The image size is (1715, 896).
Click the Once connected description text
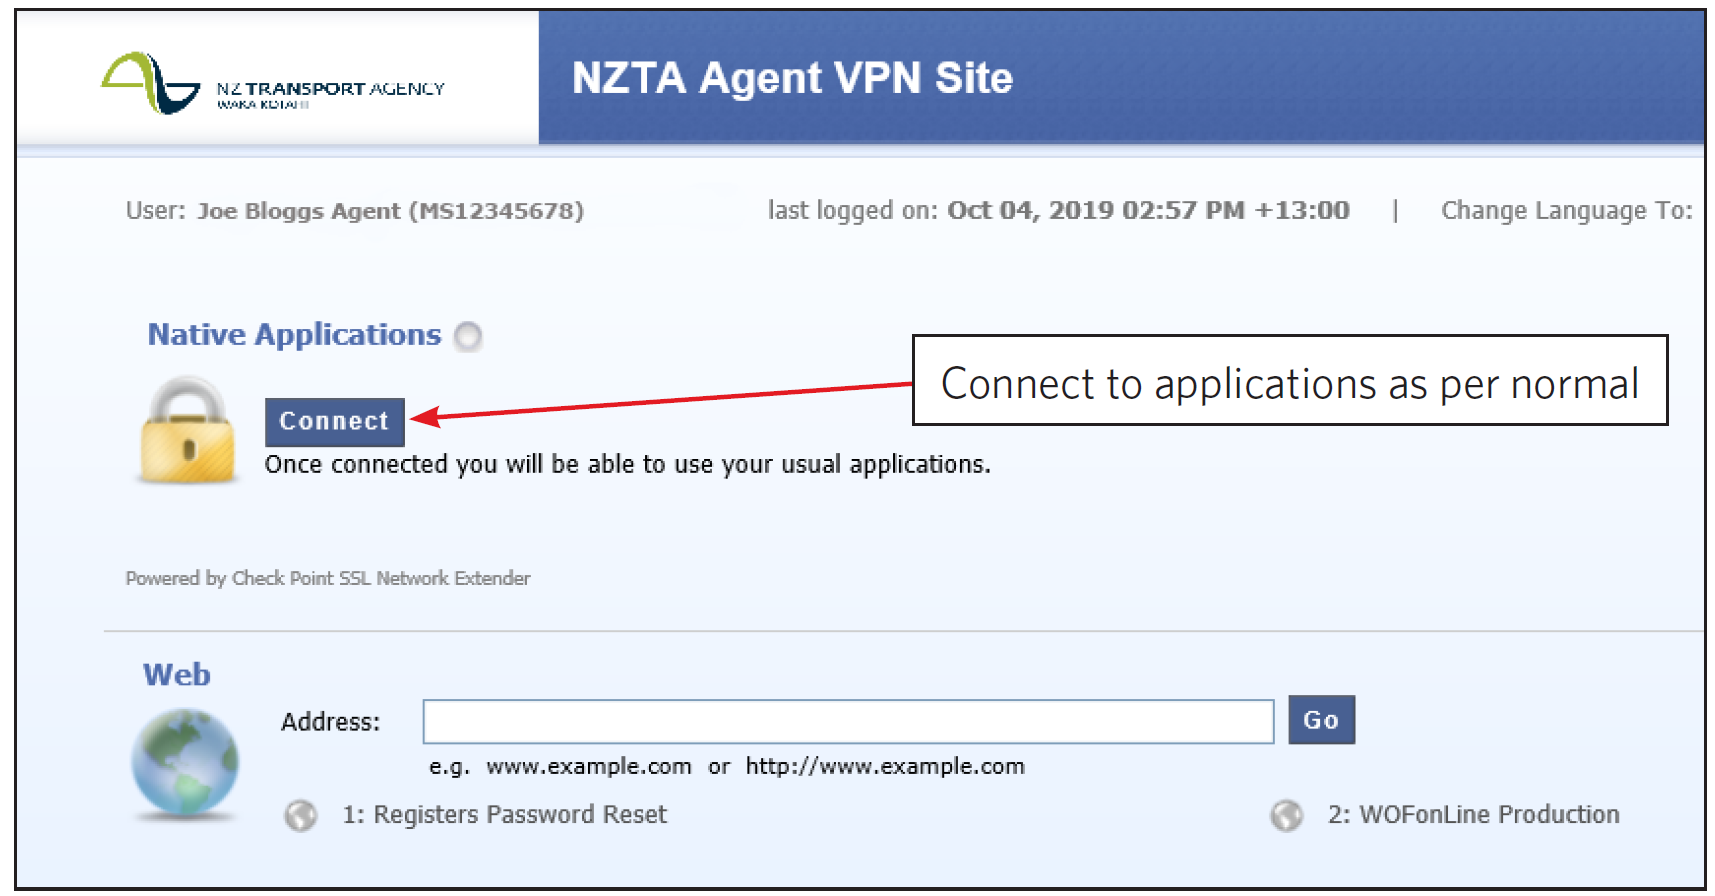(627, 465)
